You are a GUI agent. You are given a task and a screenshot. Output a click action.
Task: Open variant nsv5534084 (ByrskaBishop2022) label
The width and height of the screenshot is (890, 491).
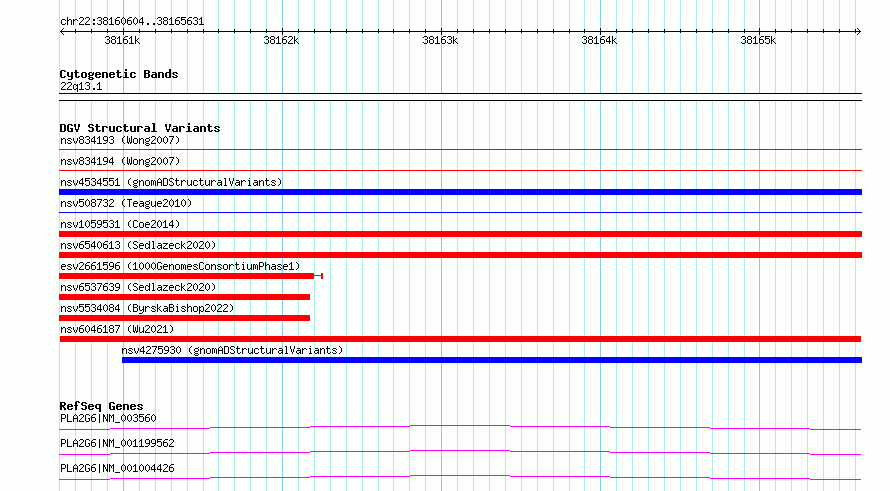(147, 308)
